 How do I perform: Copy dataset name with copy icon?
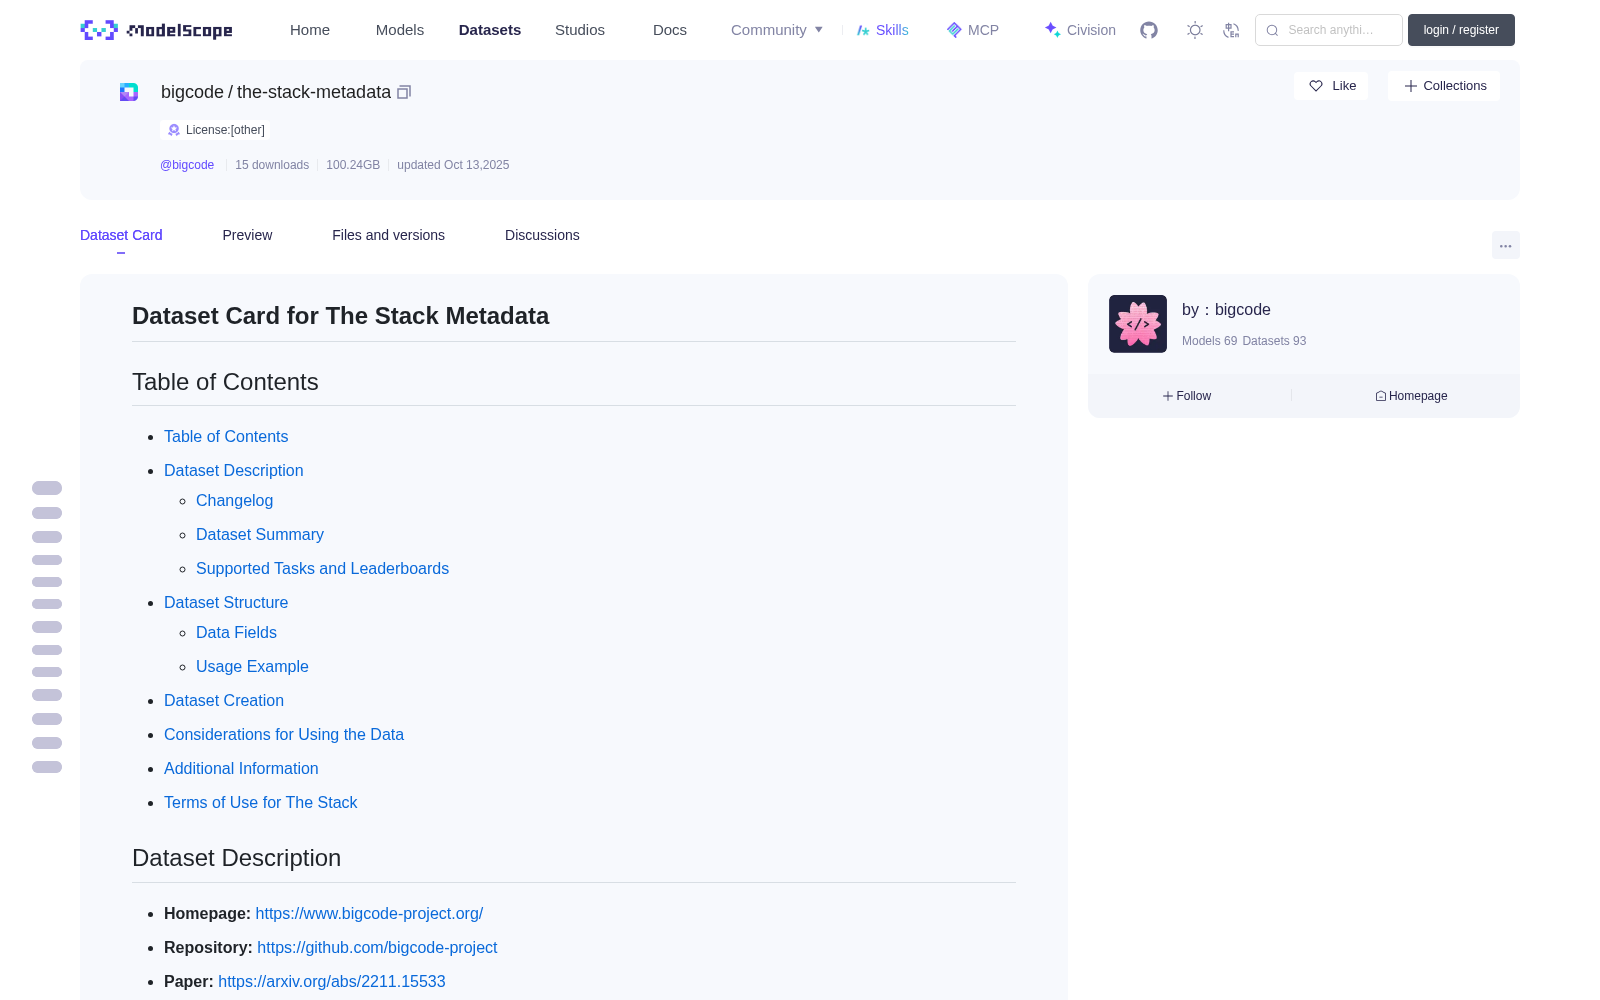404,92
